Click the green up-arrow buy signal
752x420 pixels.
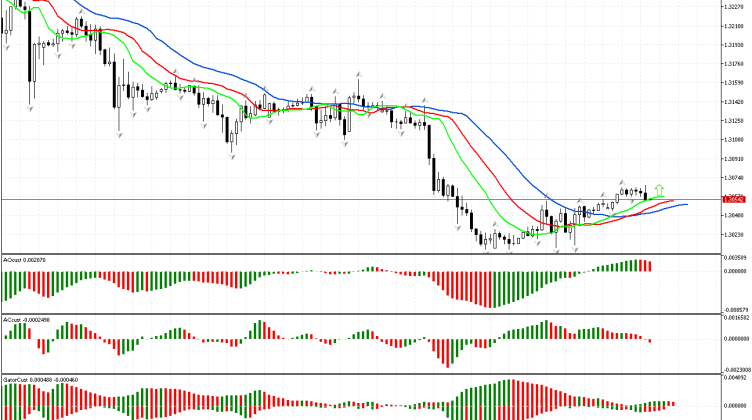(x=660, y=187)
